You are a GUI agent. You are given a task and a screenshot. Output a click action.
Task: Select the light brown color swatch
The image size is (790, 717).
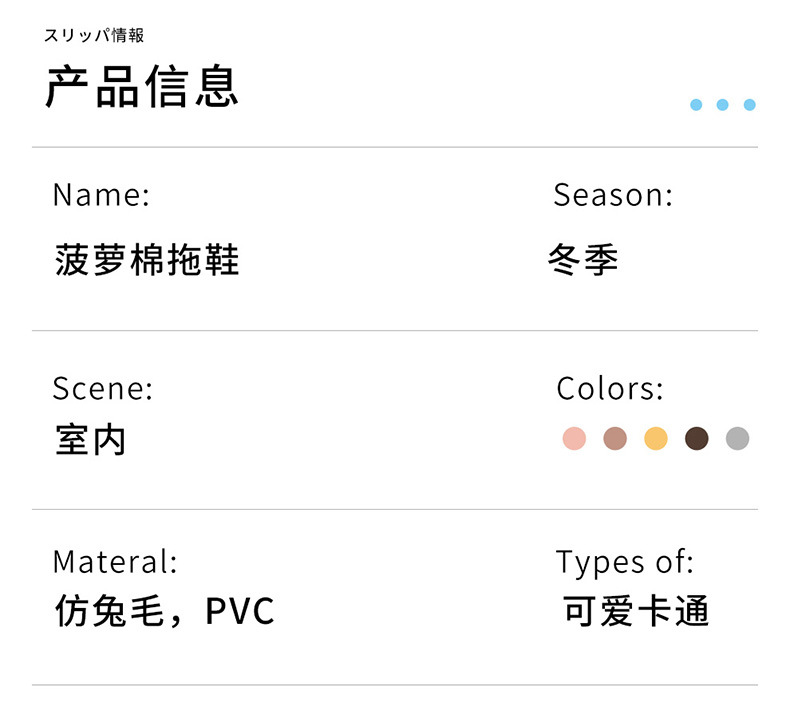coord(615,439)
